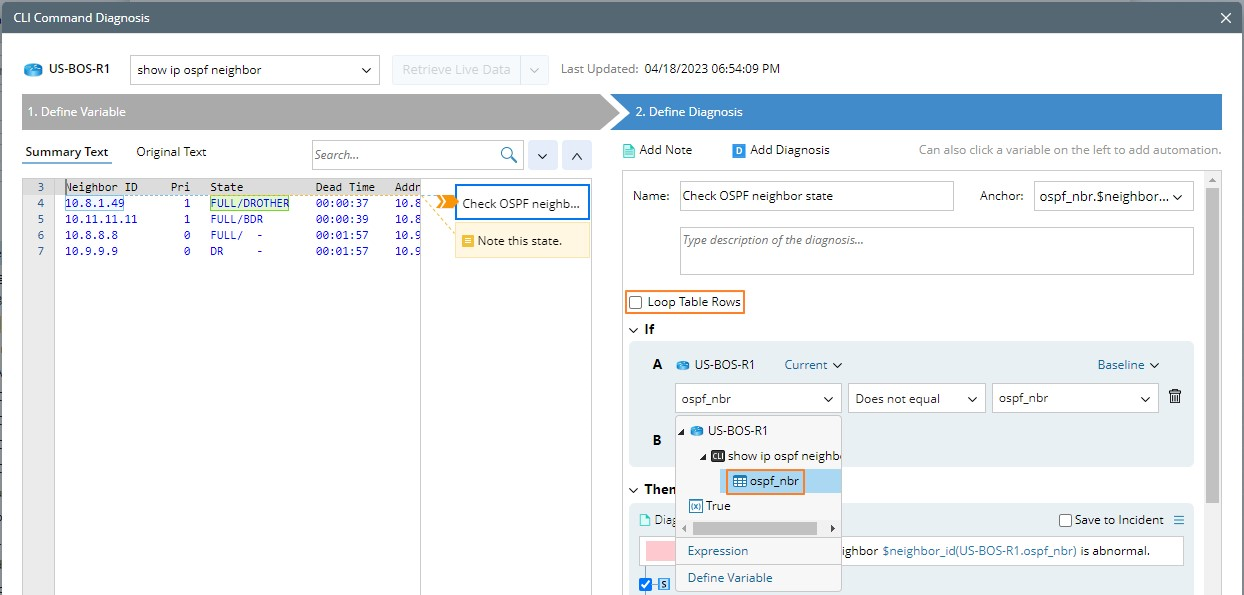Screen dimensions: 1244x595
Task: Select the ospf_nbr table variable in tree
Action: (766, 481)
